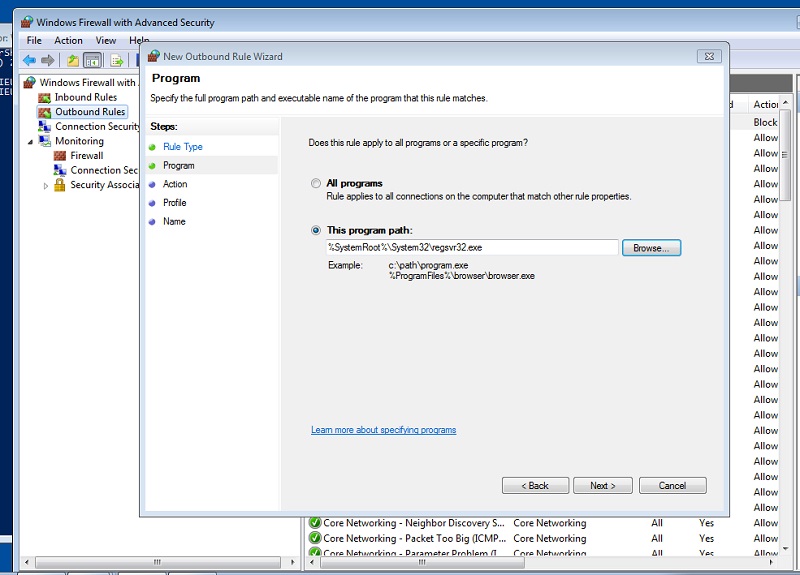
Task: Open the Firewall node under Monitoring
Action: [x=87, y=156]
